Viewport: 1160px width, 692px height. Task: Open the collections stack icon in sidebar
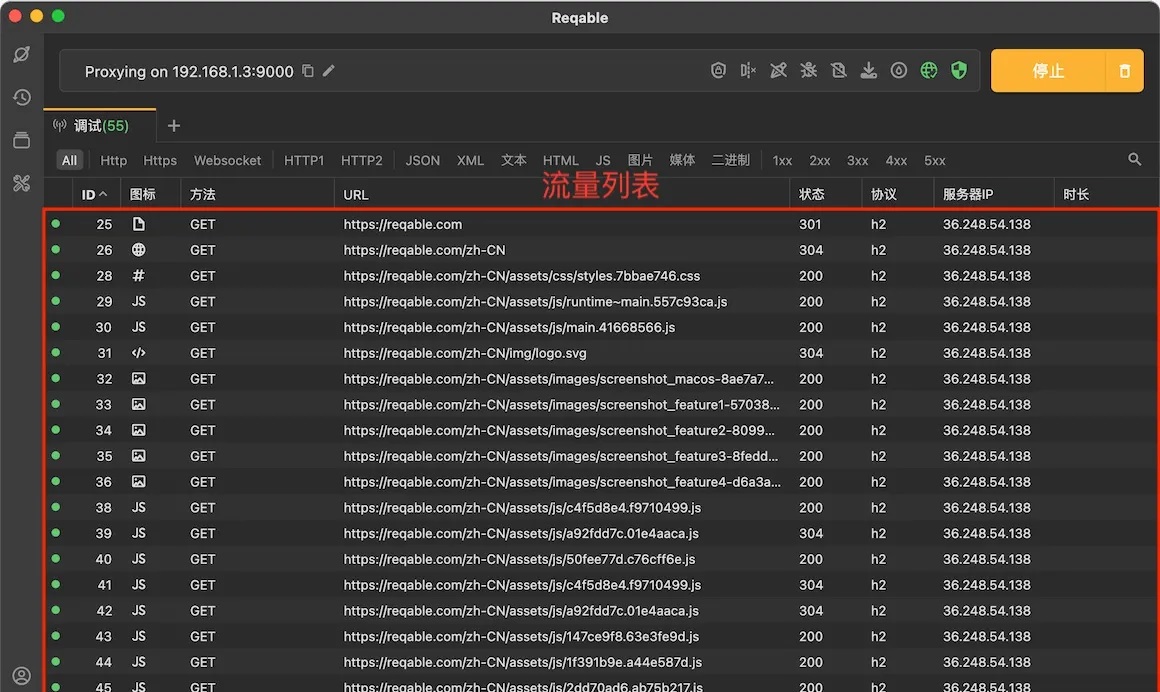tap(21, 140)
